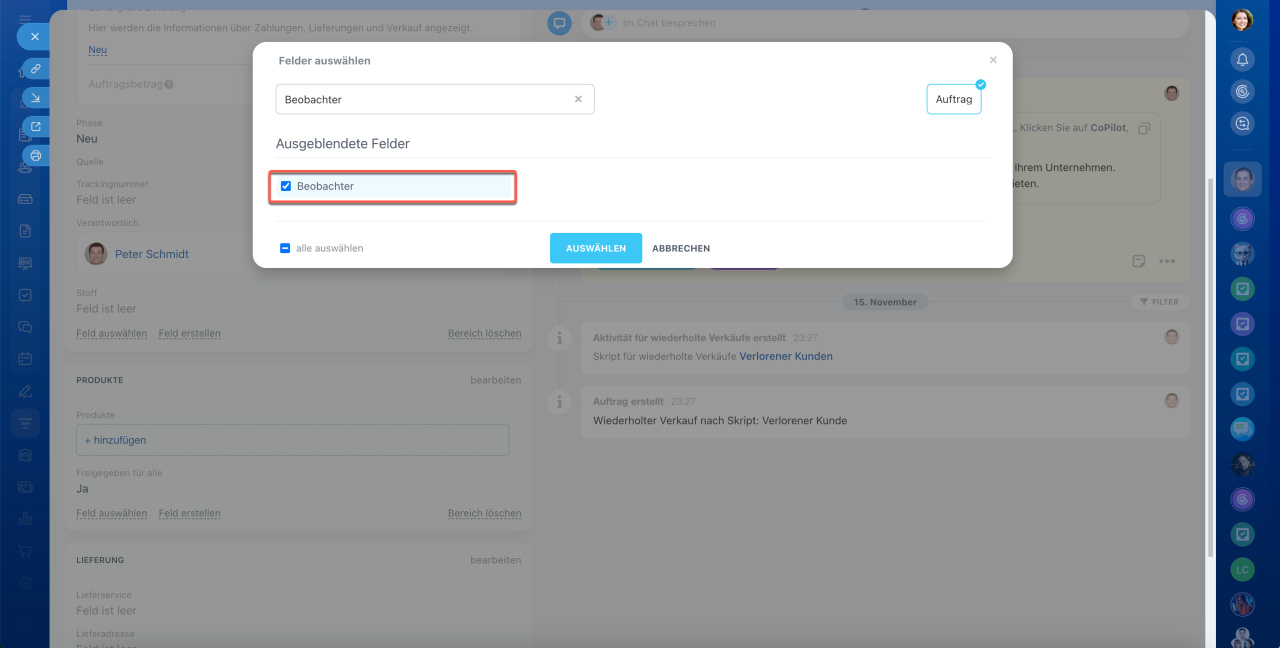Click '+ hinzufügen' in Produkte field
This screenshot has height=648, width=1280.
coord(115,440)
